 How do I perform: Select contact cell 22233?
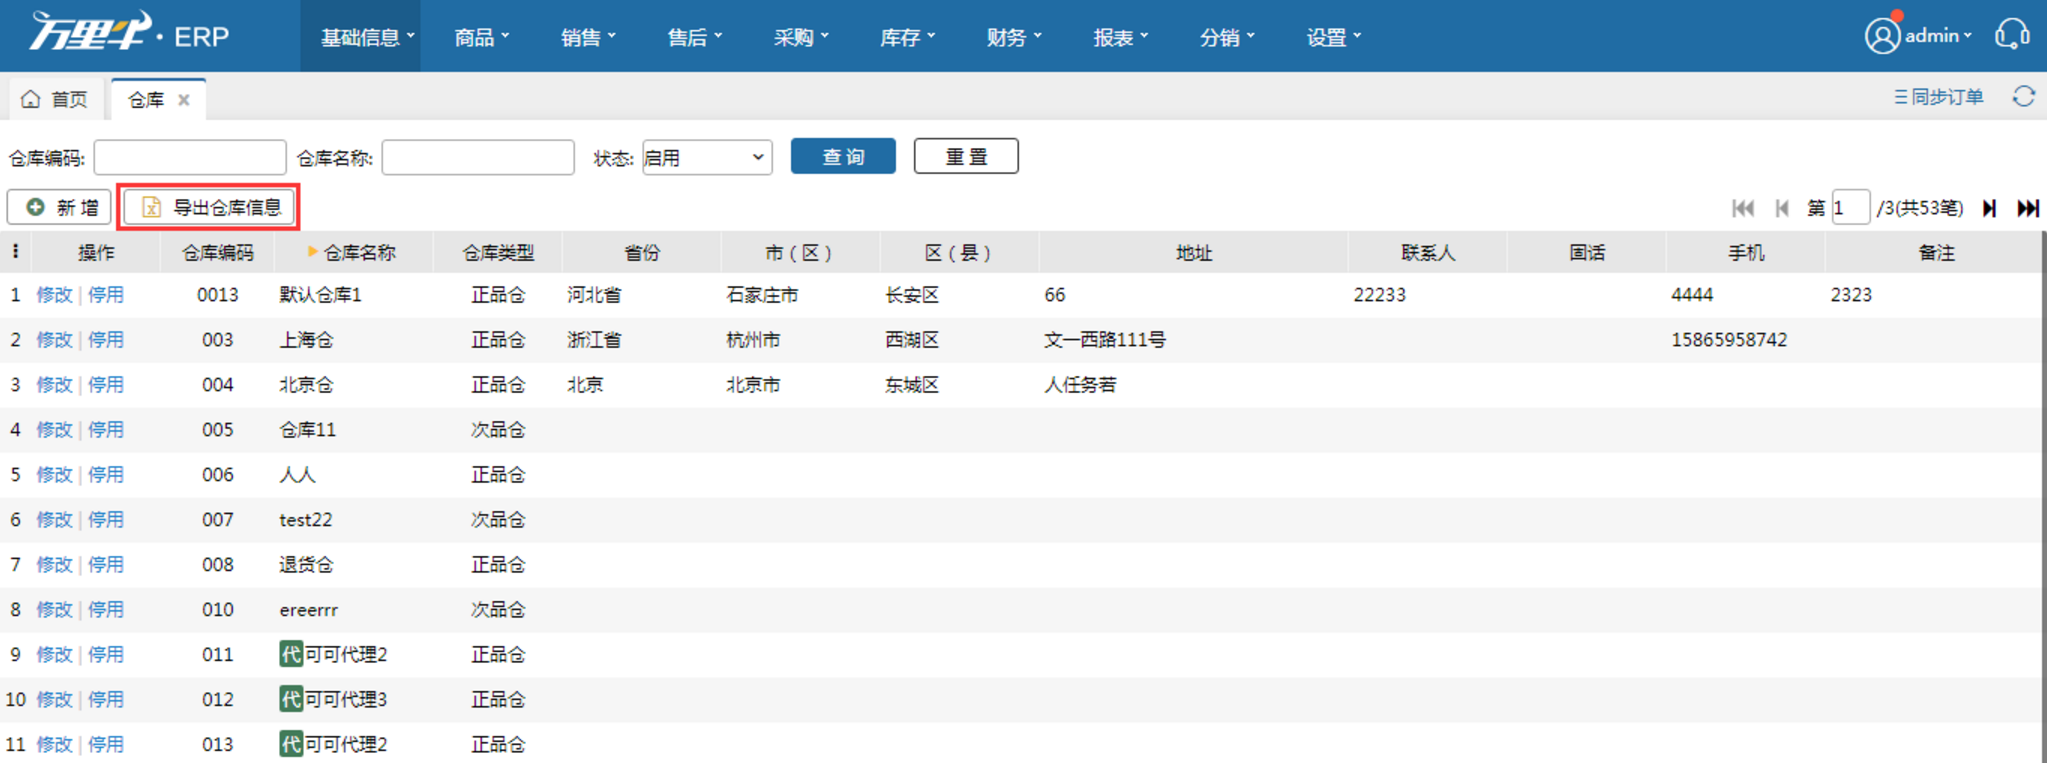coord(1380,295)
